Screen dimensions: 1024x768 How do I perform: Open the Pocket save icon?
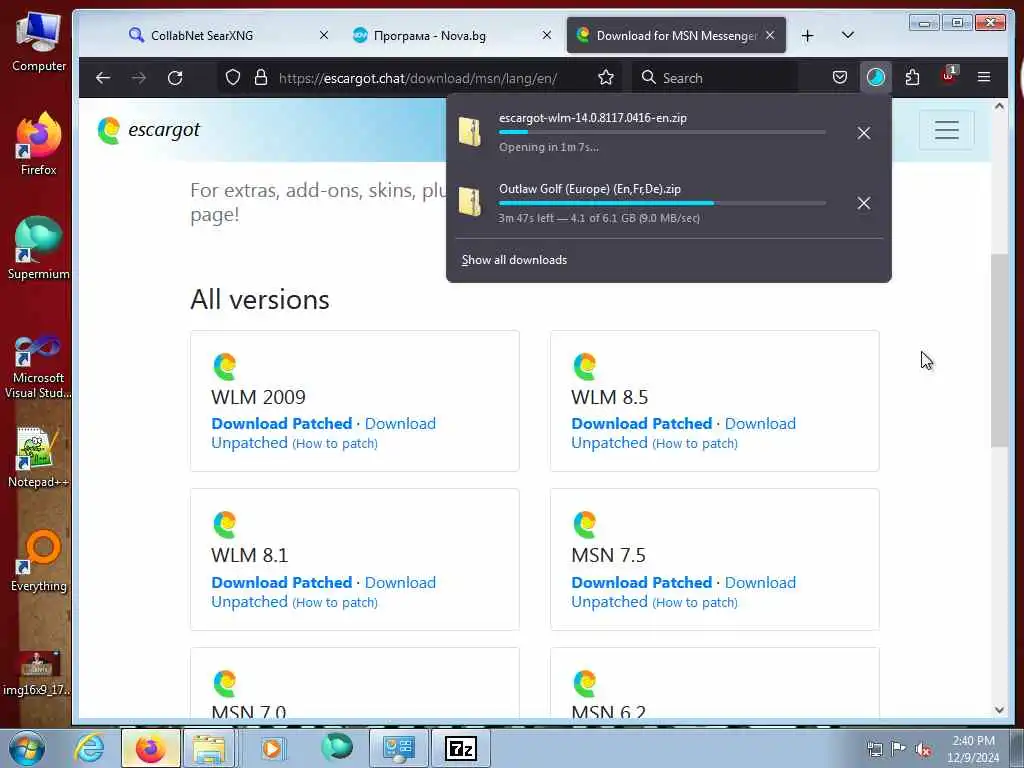(x=840, y=78)
